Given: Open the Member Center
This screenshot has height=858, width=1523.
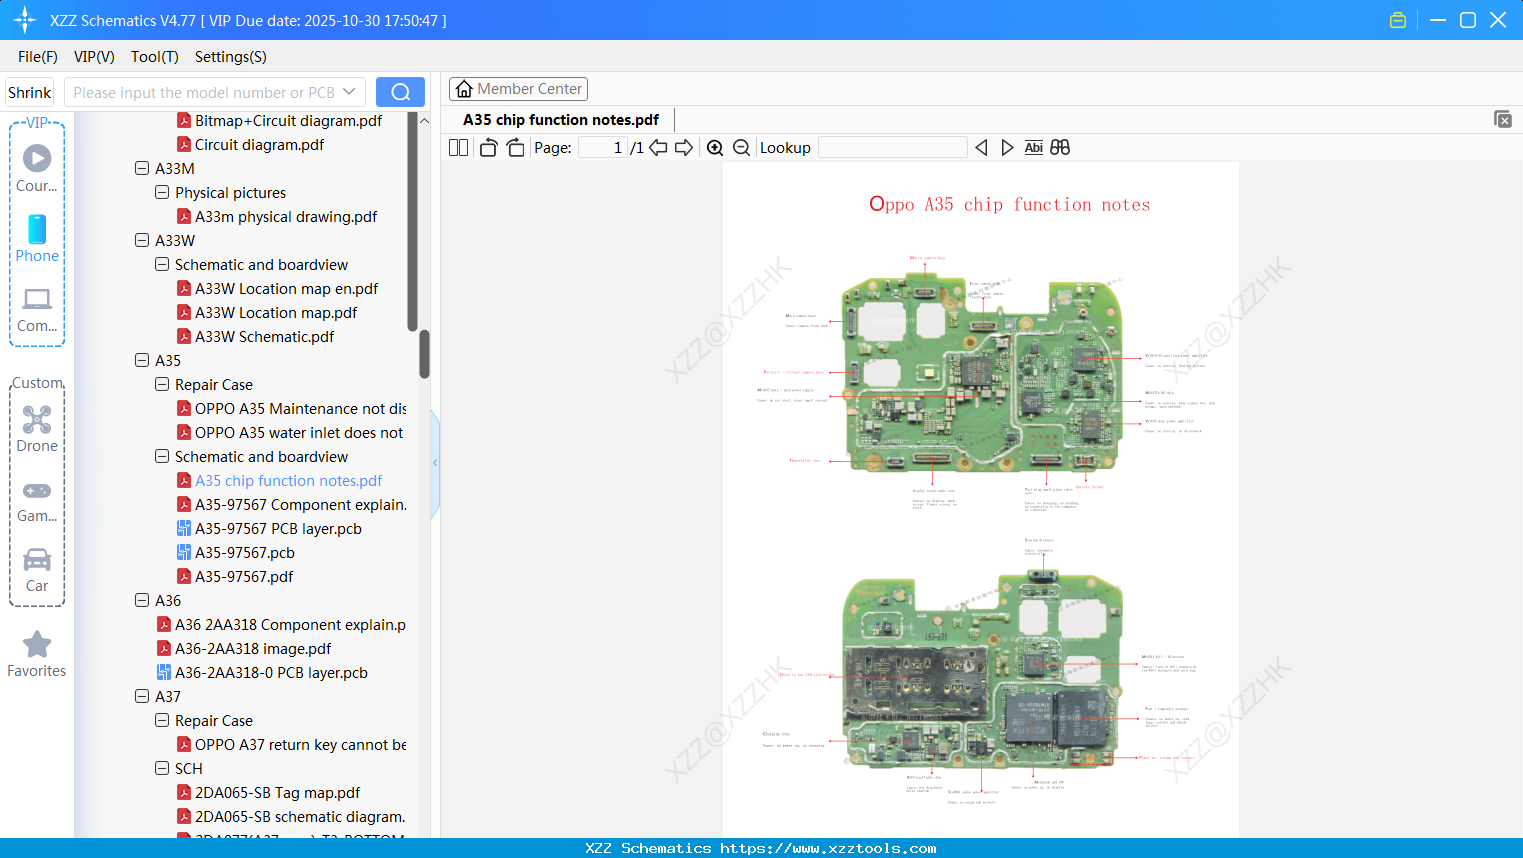Looking at the screenshot, I should [x=518, y=88].
